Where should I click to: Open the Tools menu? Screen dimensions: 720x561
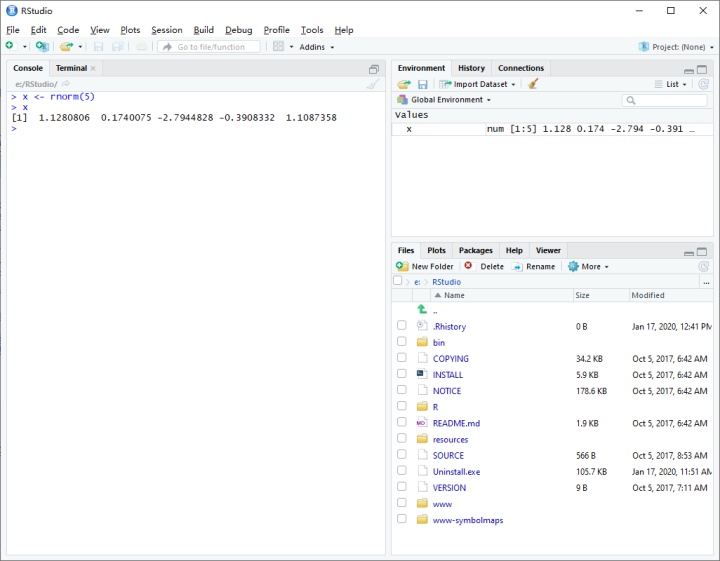[312, 30]
